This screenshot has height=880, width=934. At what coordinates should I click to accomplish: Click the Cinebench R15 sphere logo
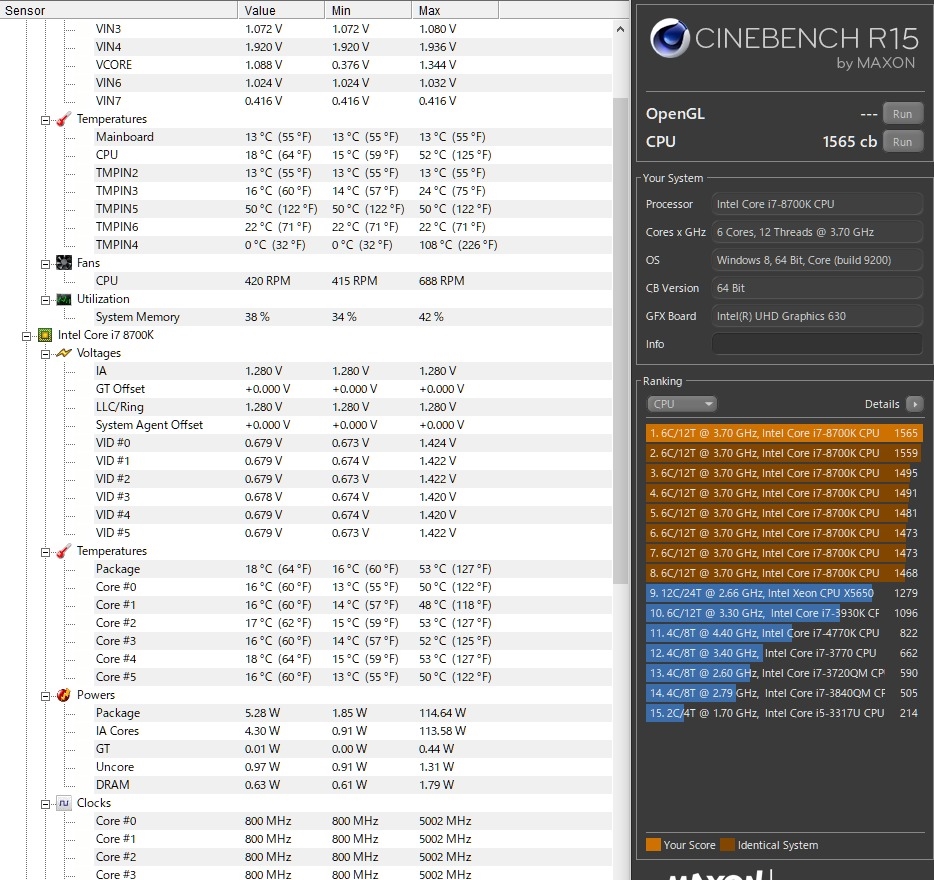click(x=670, y=38)
